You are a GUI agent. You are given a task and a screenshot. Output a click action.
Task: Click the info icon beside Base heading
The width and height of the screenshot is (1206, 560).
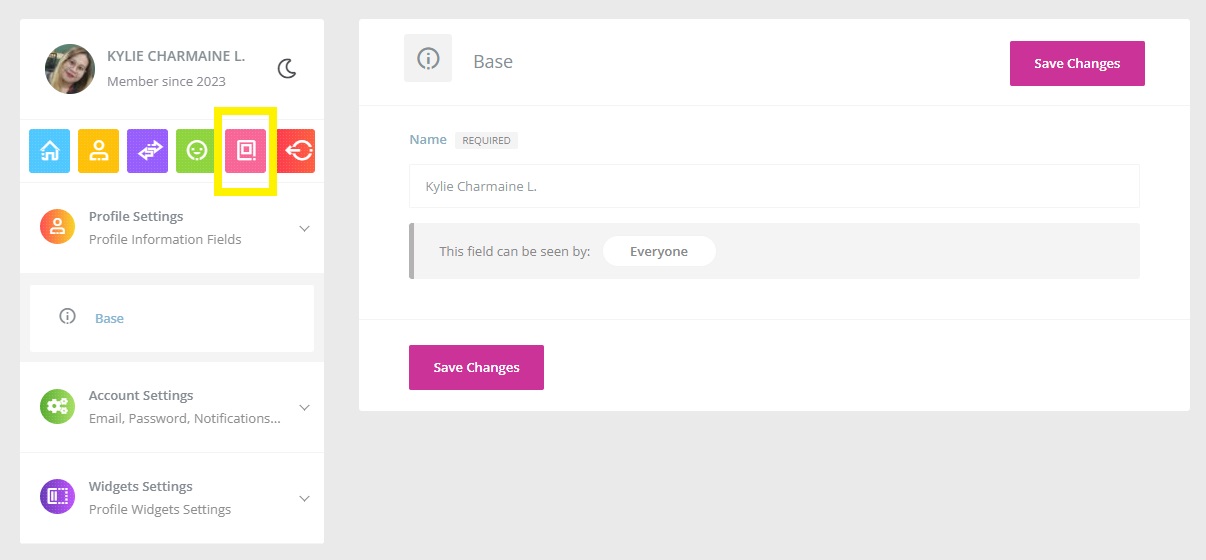coord(428,59)
